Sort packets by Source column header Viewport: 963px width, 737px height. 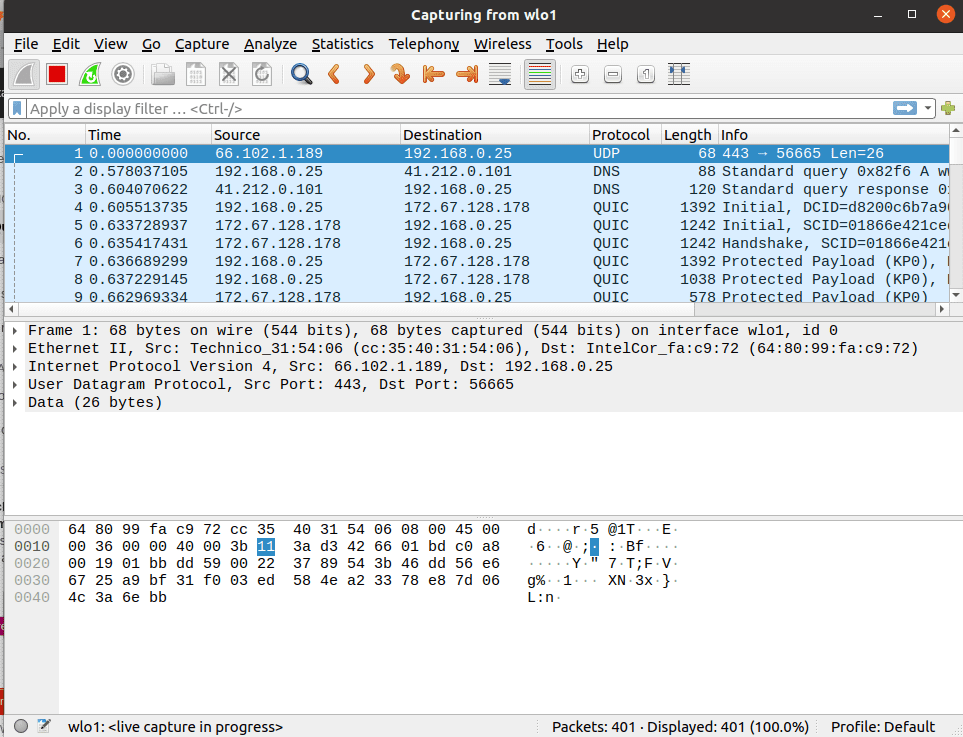click(305, 135)
